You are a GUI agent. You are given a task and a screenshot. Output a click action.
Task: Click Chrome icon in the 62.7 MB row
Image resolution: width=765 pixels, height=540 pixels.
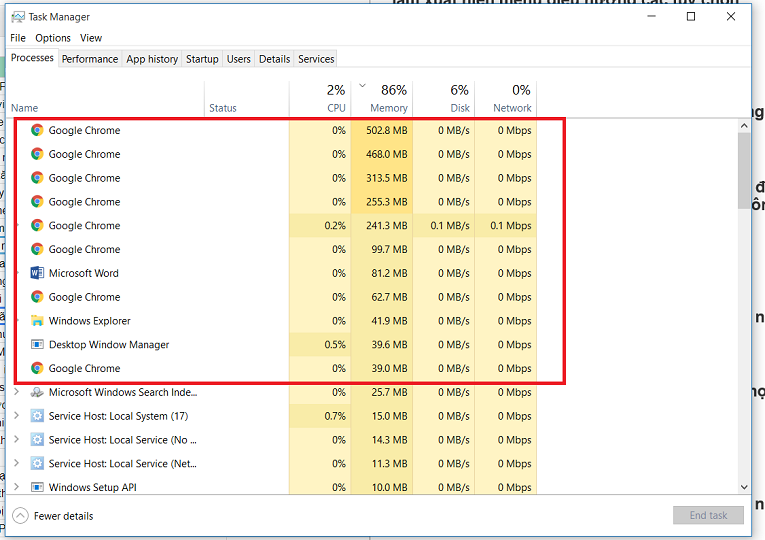pos(37,297)
